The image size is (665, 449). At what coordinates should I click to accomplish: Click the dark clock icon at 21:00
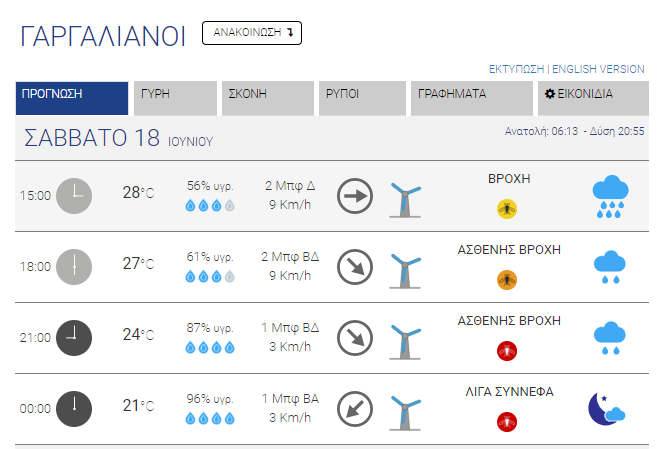point(74,338)
